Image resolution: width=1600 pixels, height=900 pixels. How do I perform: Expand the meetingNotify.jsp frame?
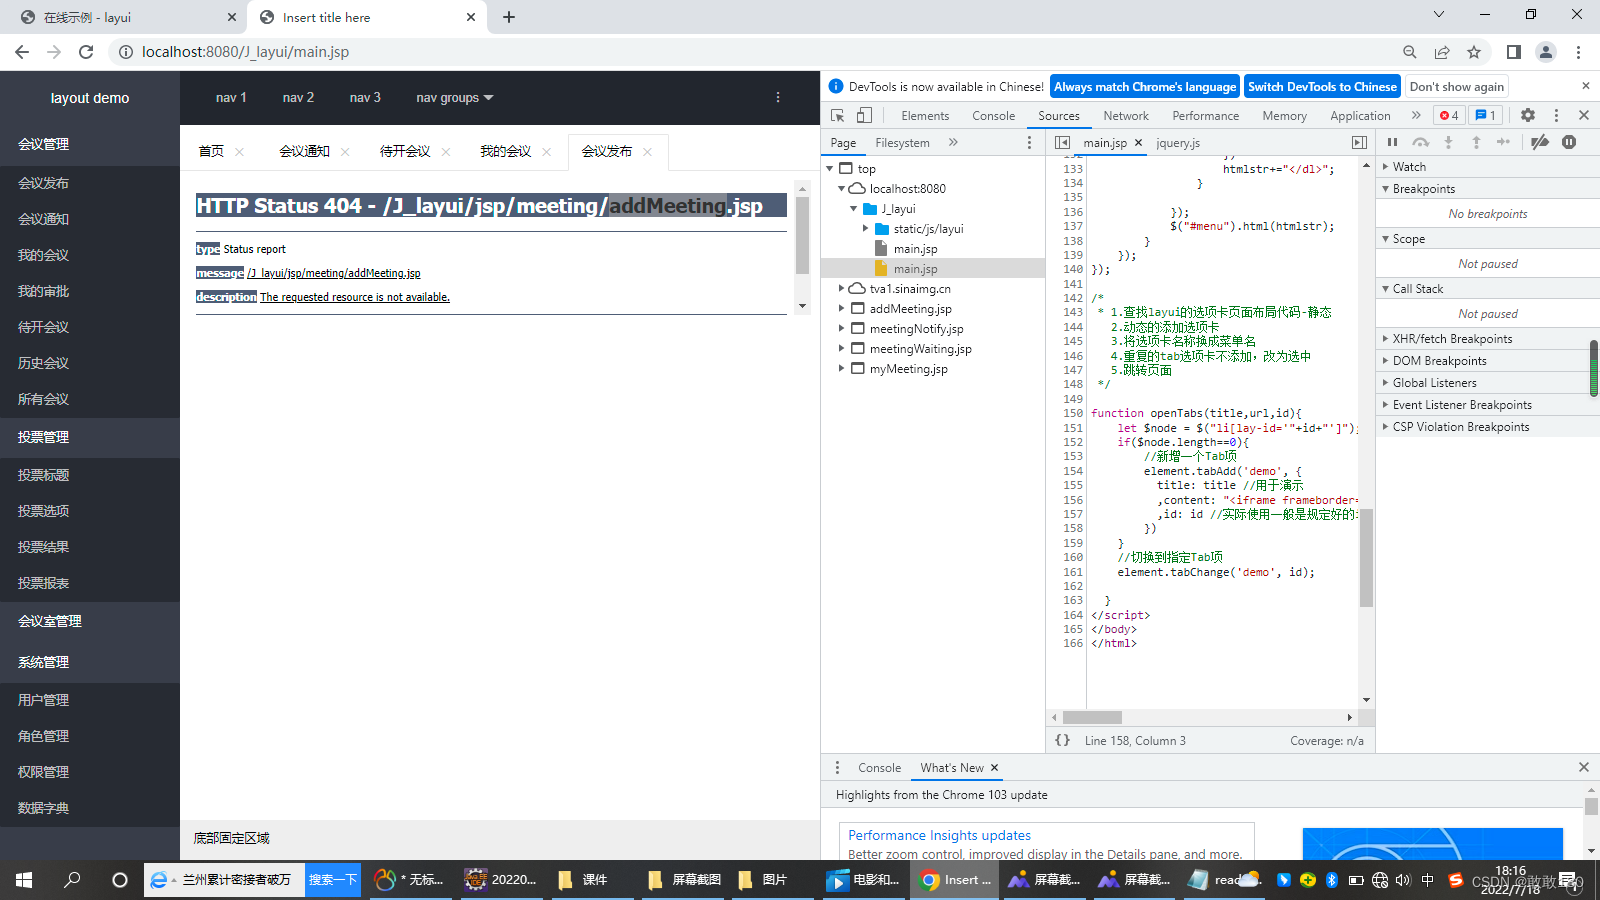click(x=842, y=329)
